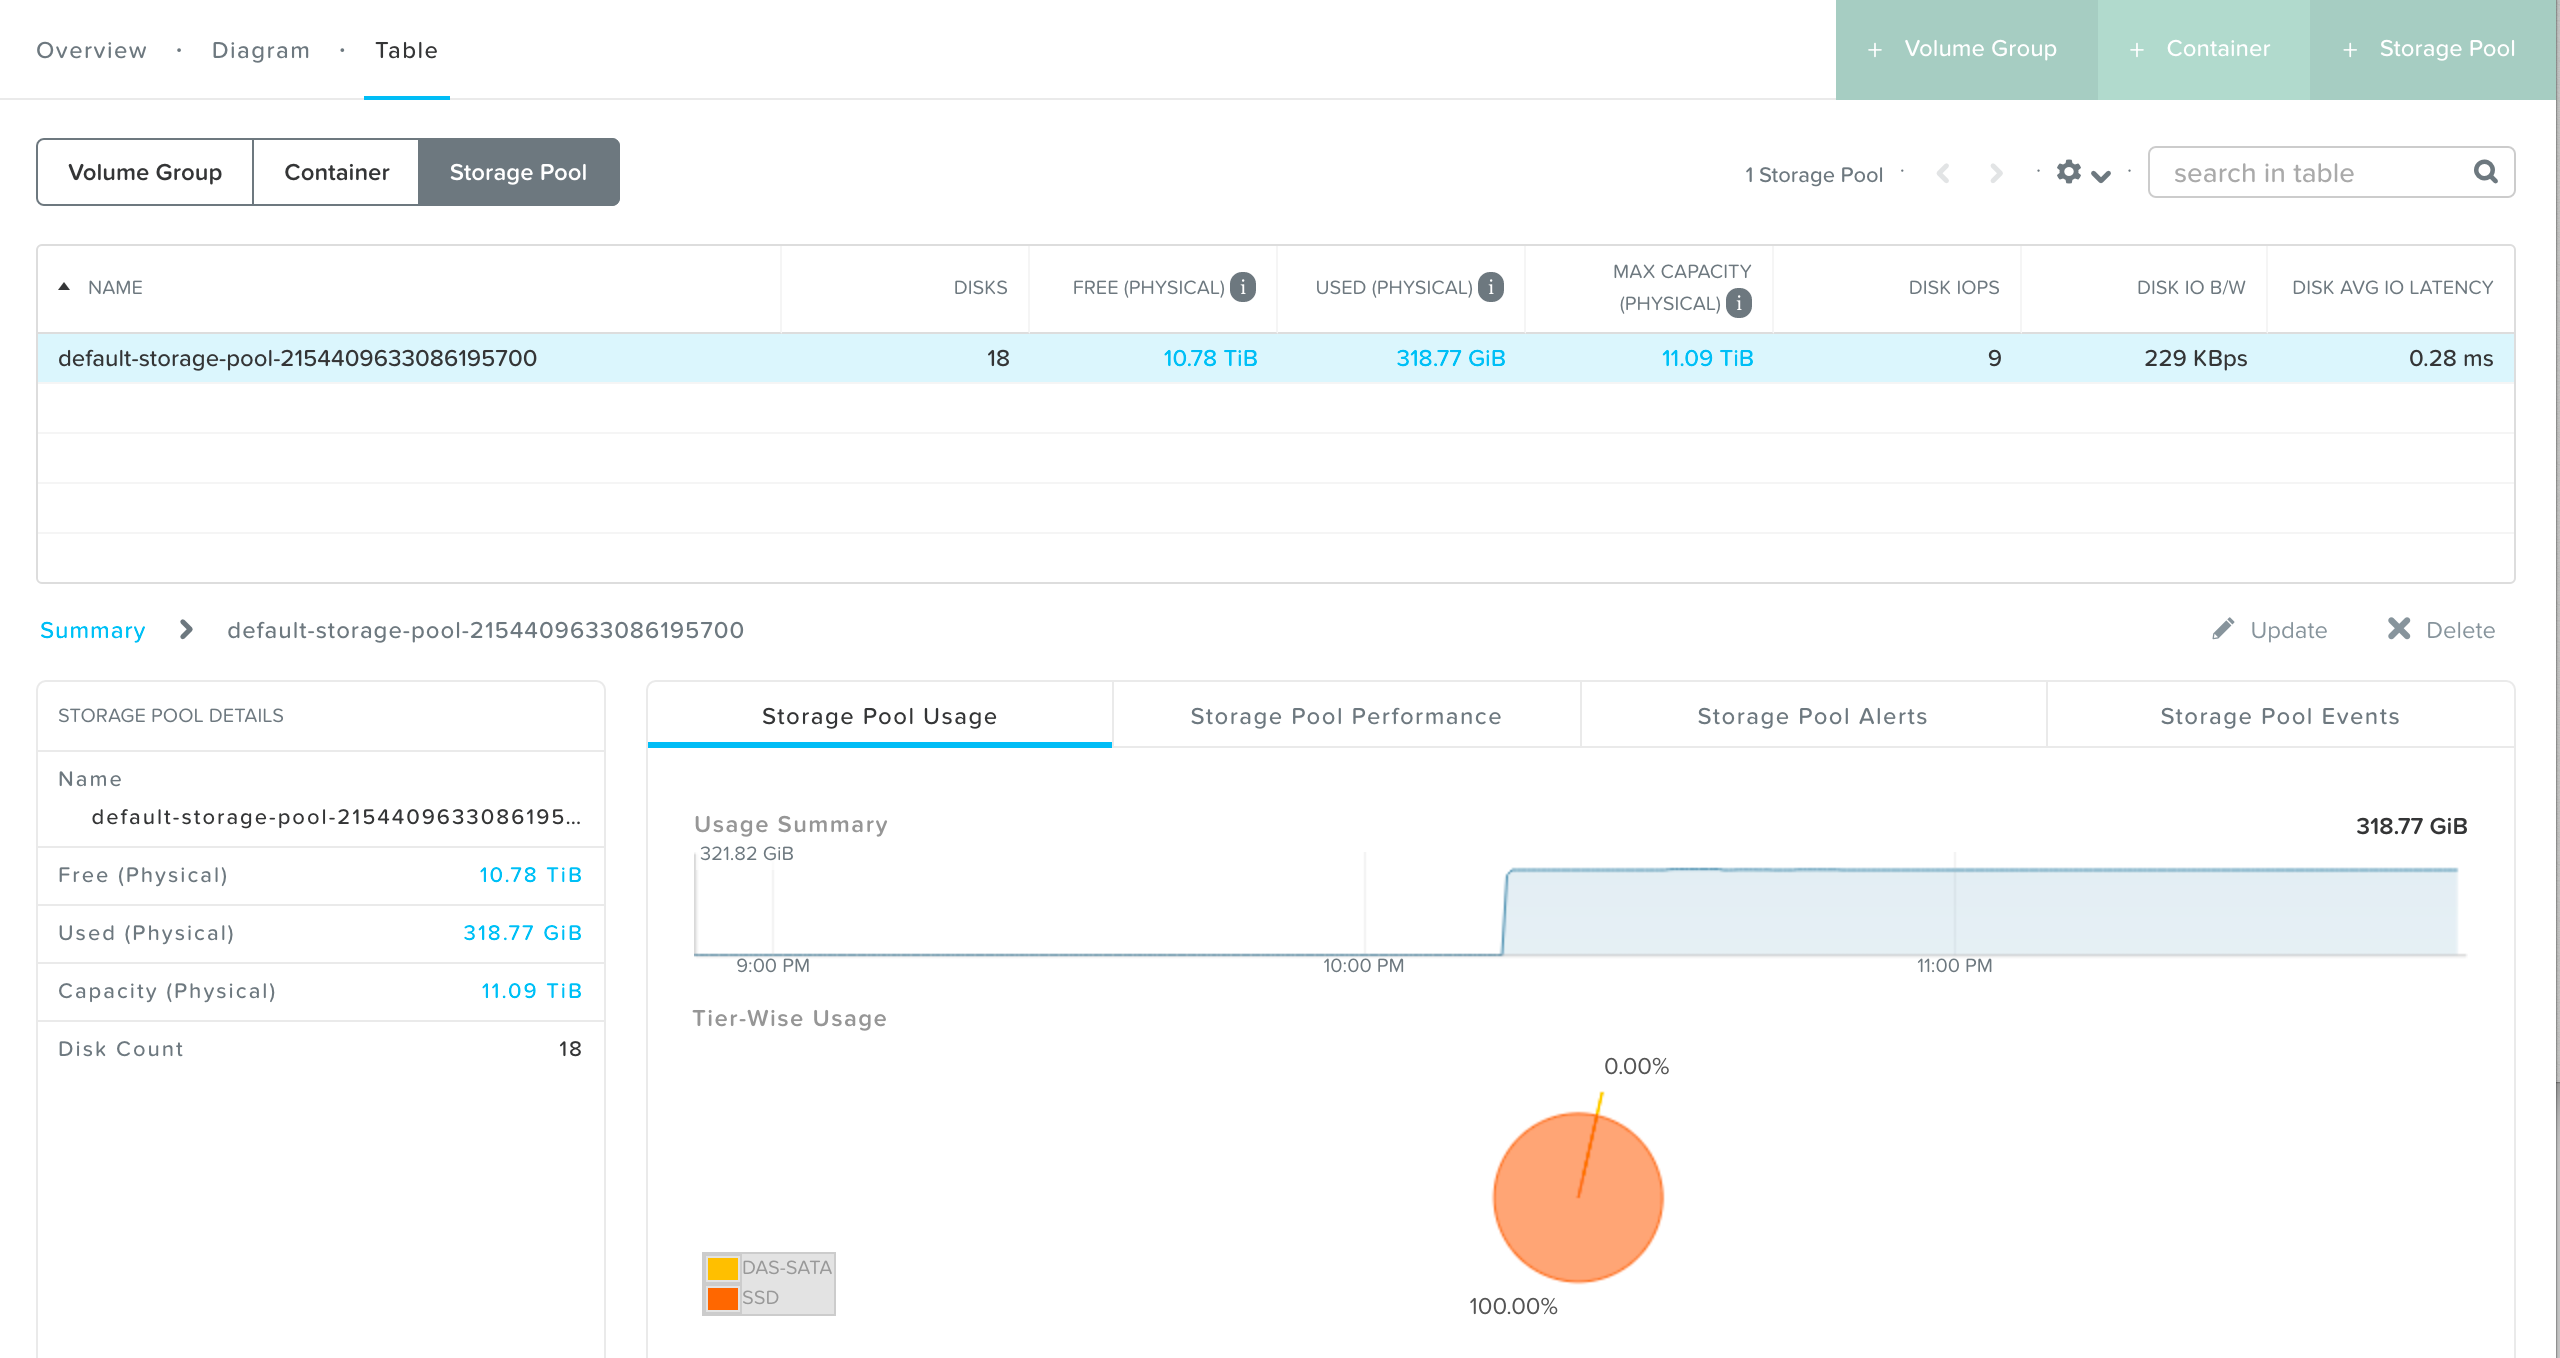Screen dimensions: 2560x1358
Task: Click the Max Capacity (Physical) info icon
Action: click(x=1739, y=304)
